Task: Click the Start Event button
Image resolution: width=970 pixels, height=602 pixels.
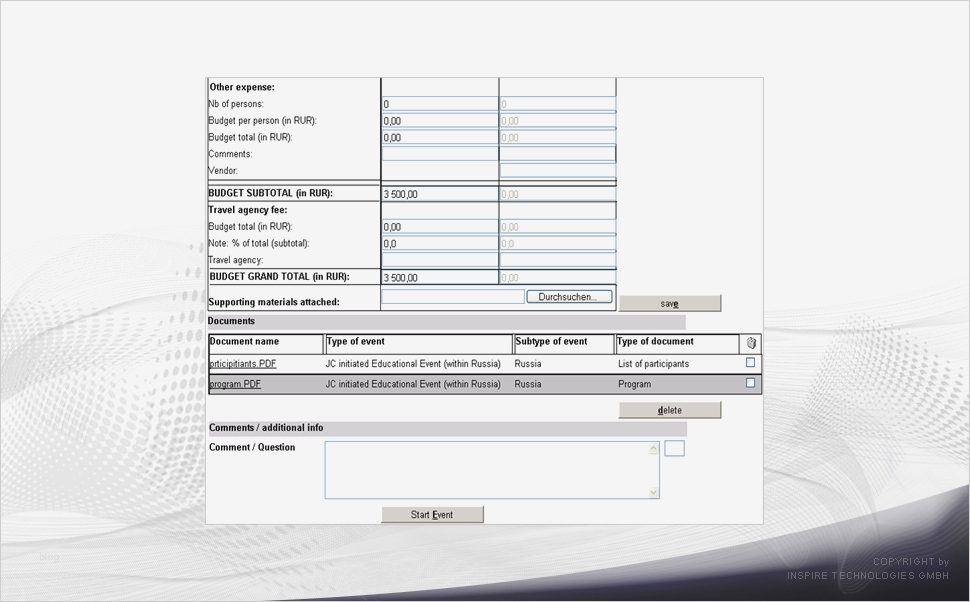Action: tap(432, 515)
